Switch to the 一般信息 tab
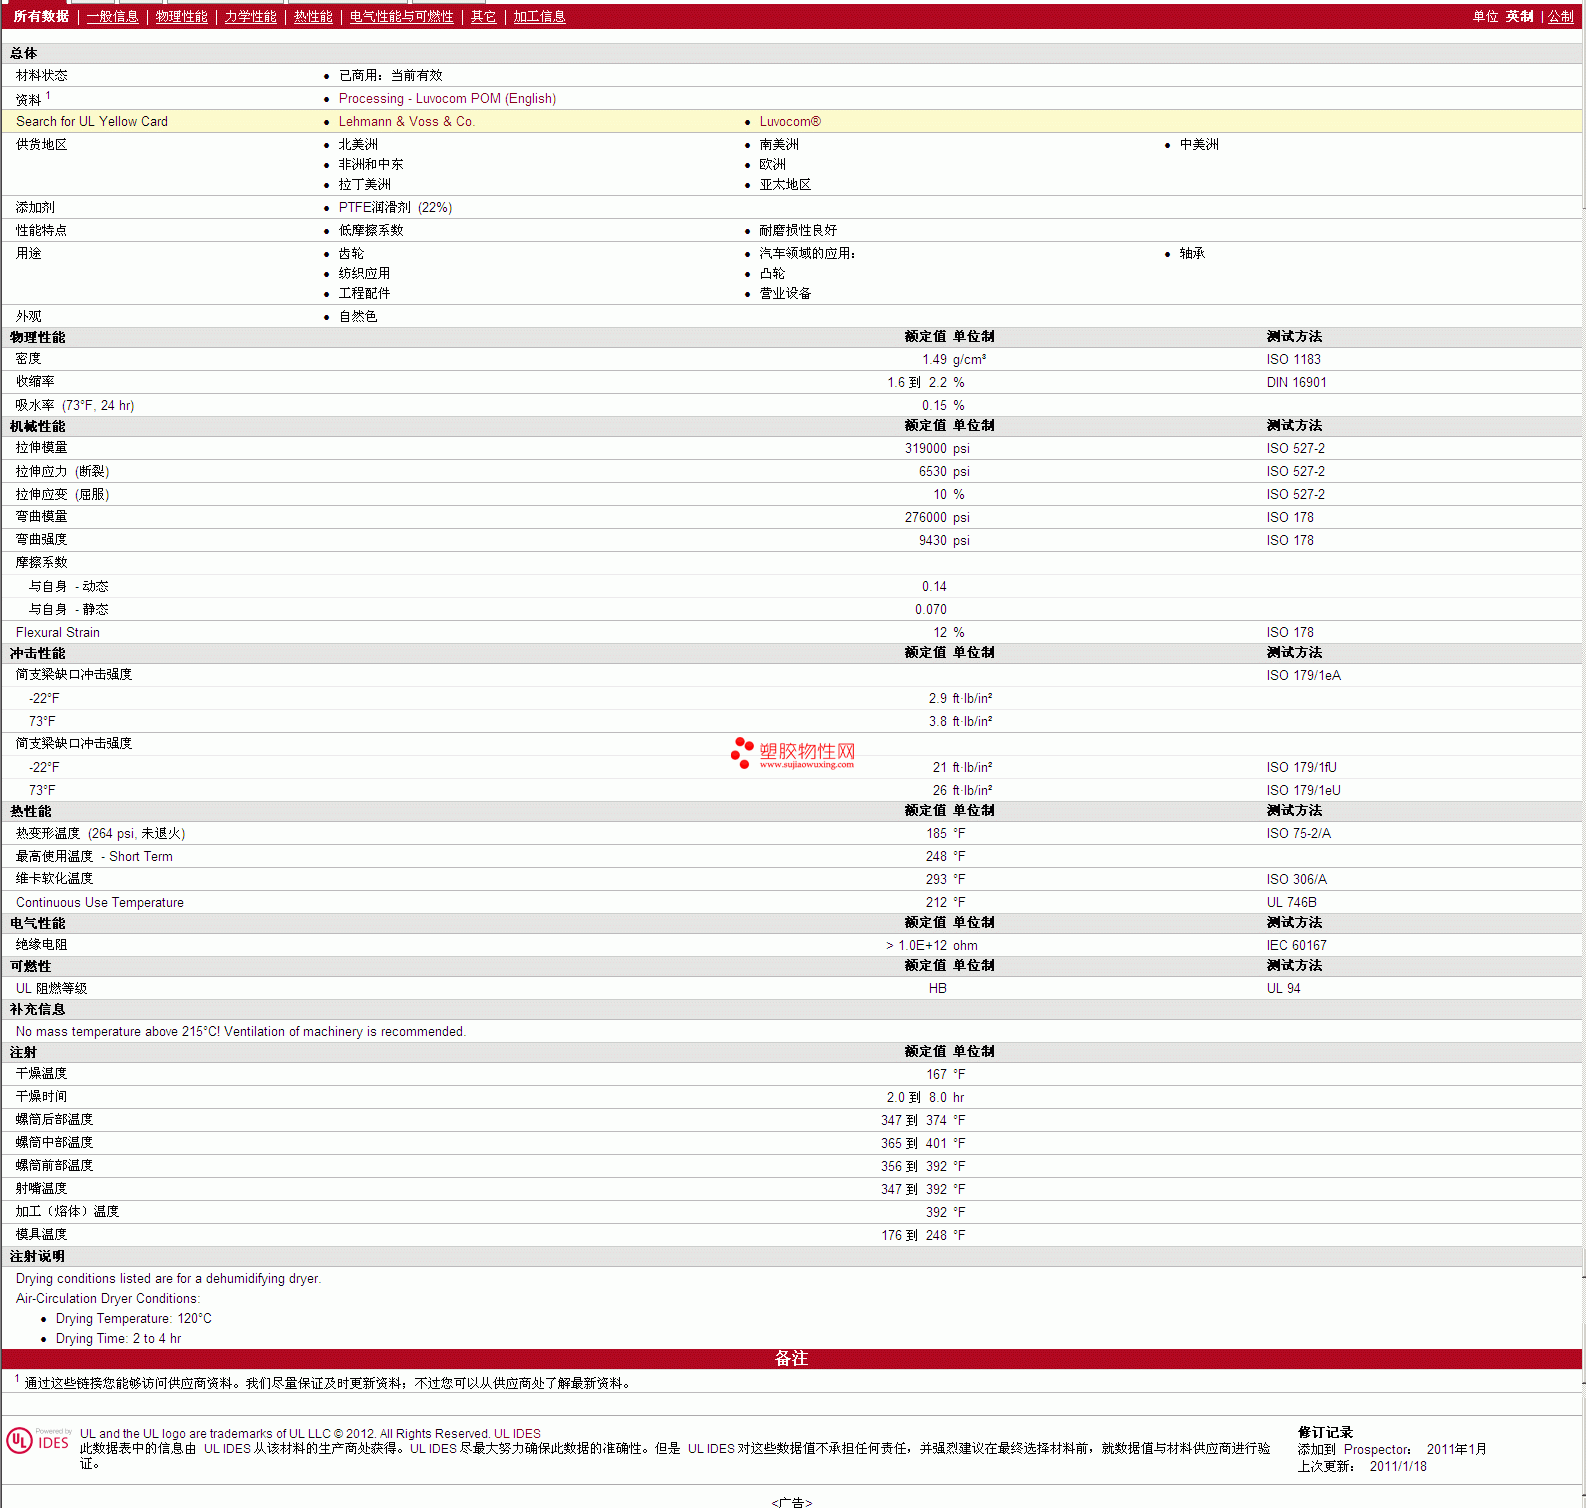 click(x=112, y=16)
